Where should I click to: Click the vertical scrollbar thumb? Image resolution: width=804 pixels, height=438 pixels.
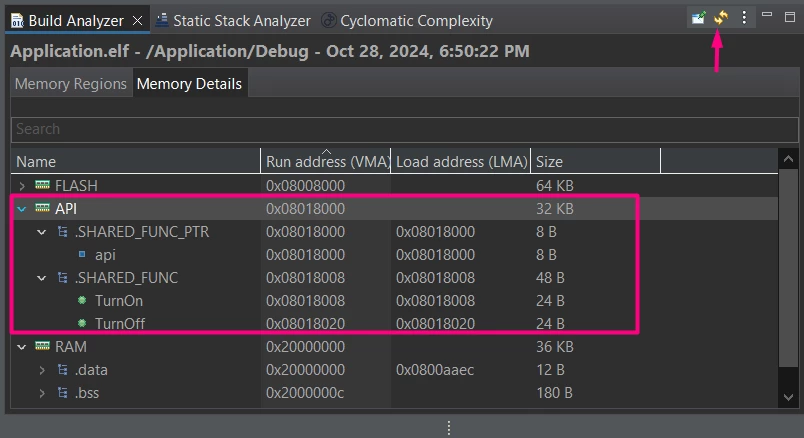point(788,268)
